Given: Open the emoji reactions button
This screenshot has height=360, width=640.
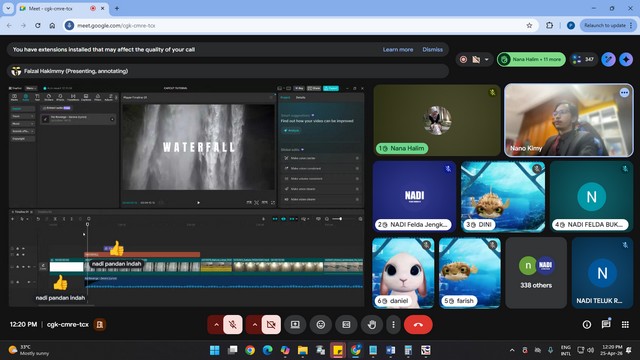Looking at the screenshot, I should (321, 324).
